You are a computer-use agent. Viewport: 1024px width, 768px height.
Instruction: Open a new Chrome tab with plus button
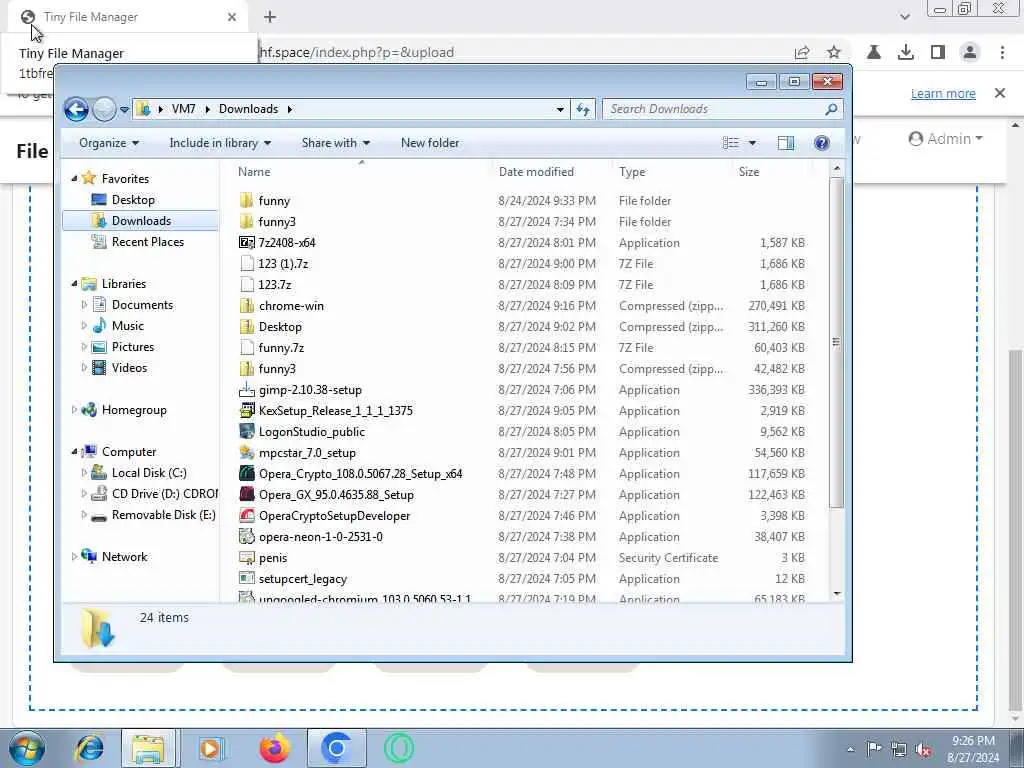coord(270,17)
